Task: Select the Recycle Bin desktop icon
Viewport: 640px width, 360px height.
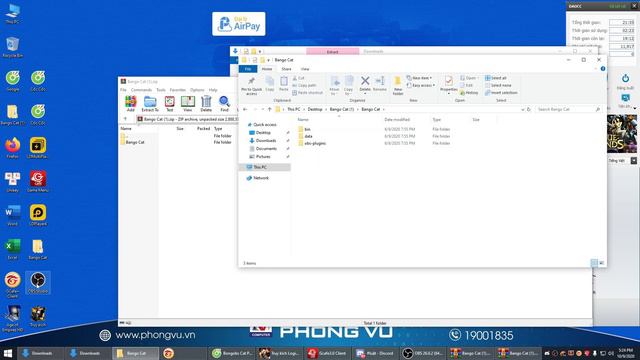Action: pyautogui.click(x=12, y=47)
